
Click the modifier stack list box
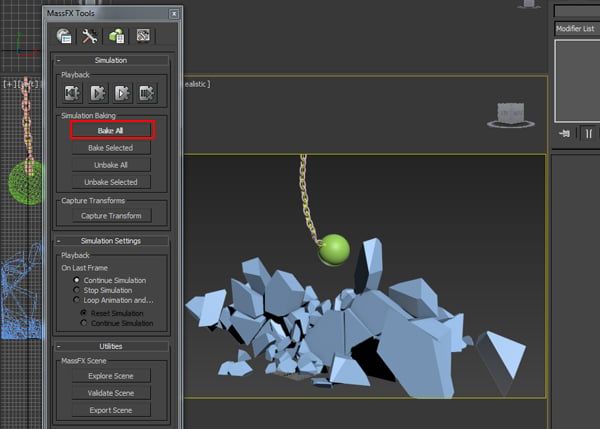577,81
